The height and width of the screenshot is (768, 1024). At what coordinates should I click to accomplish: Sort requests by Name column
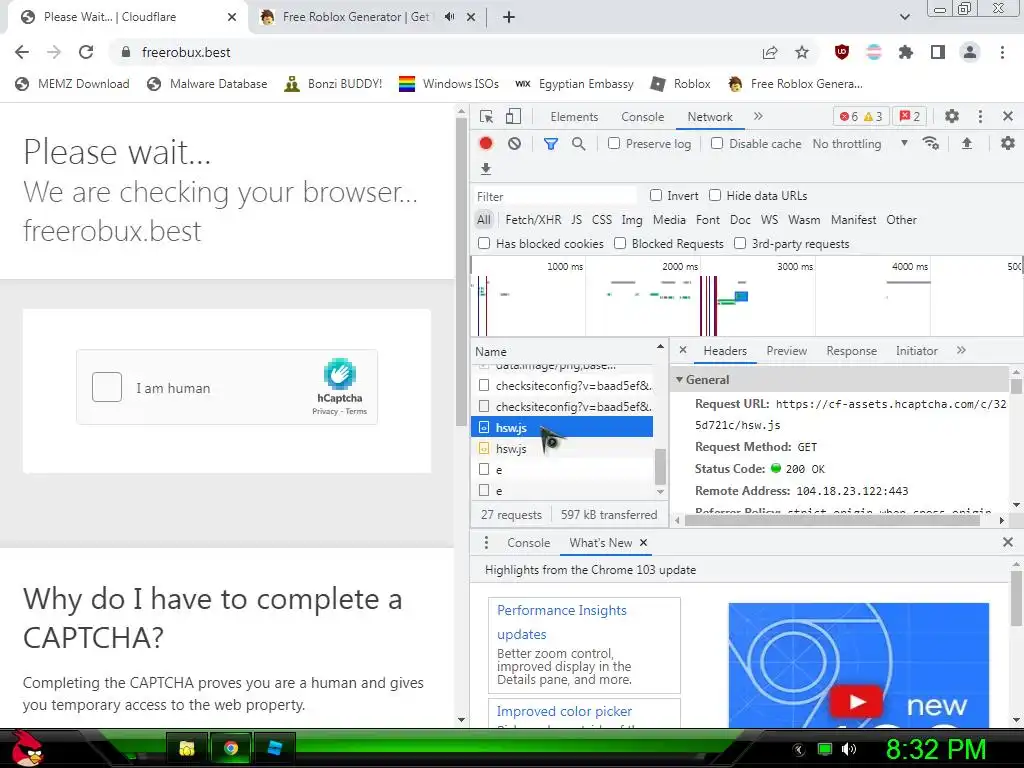[x=568, y=351]
